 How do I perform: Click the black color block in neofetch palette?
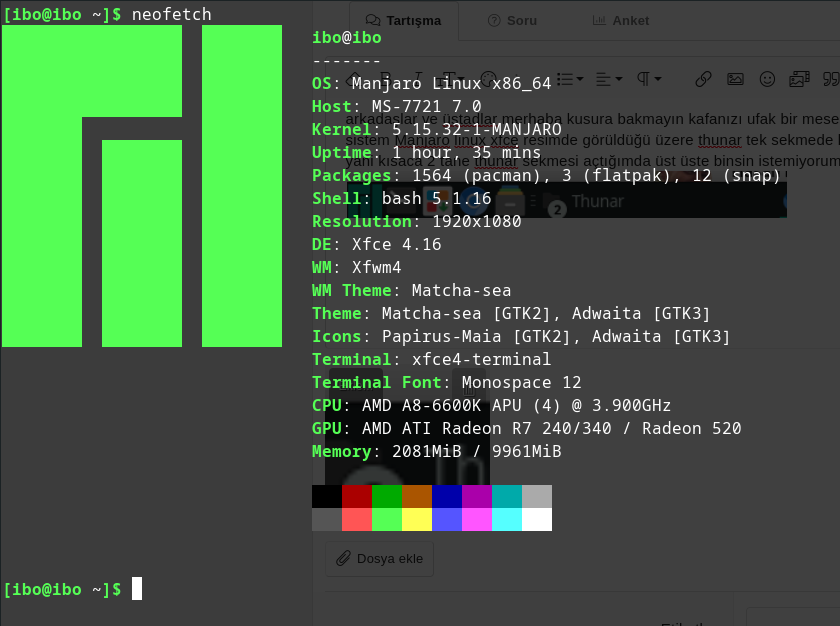(327, 496)
